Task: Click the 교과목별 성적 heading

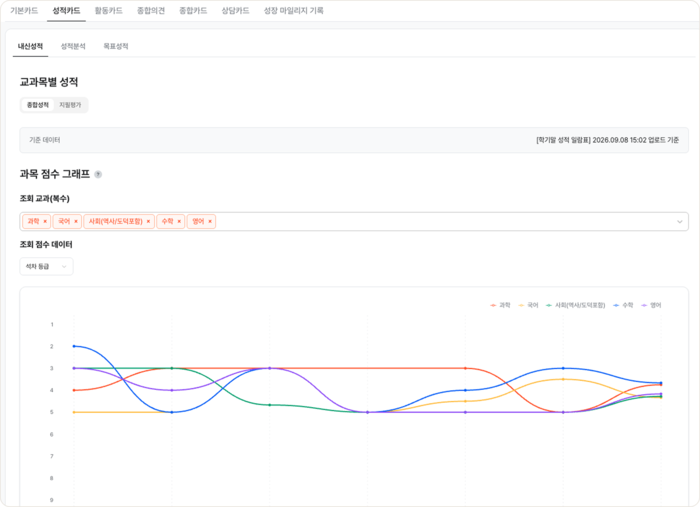Action: (x=49, y=82)
